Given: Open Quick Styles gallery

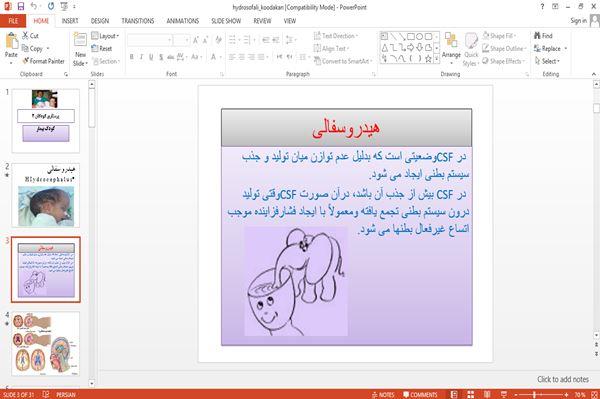Looking at the screenshot, I should point(471,50).
